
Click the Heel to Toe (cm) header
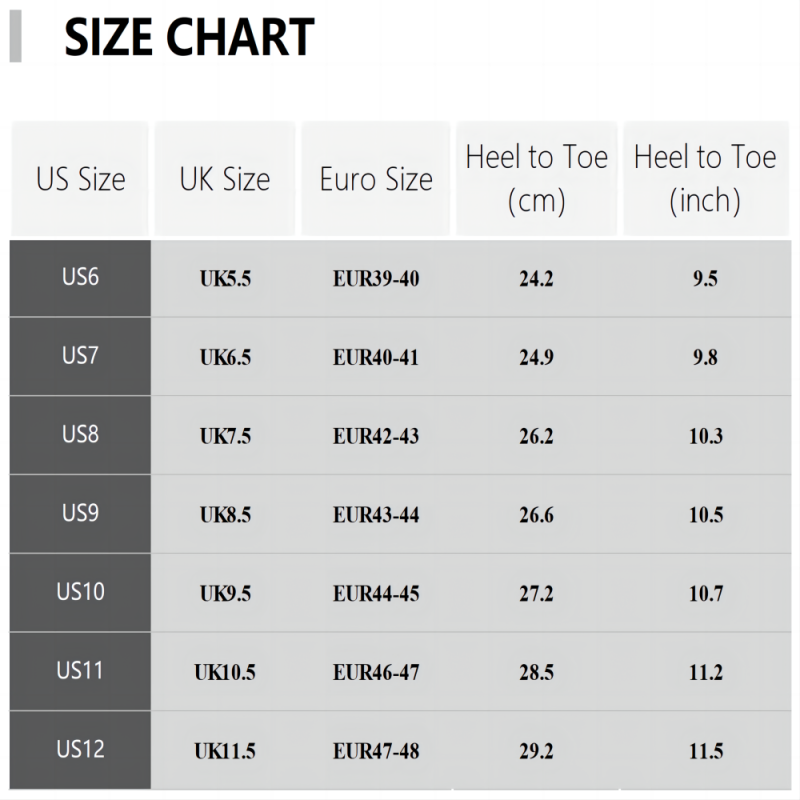[x=537, y=179]
